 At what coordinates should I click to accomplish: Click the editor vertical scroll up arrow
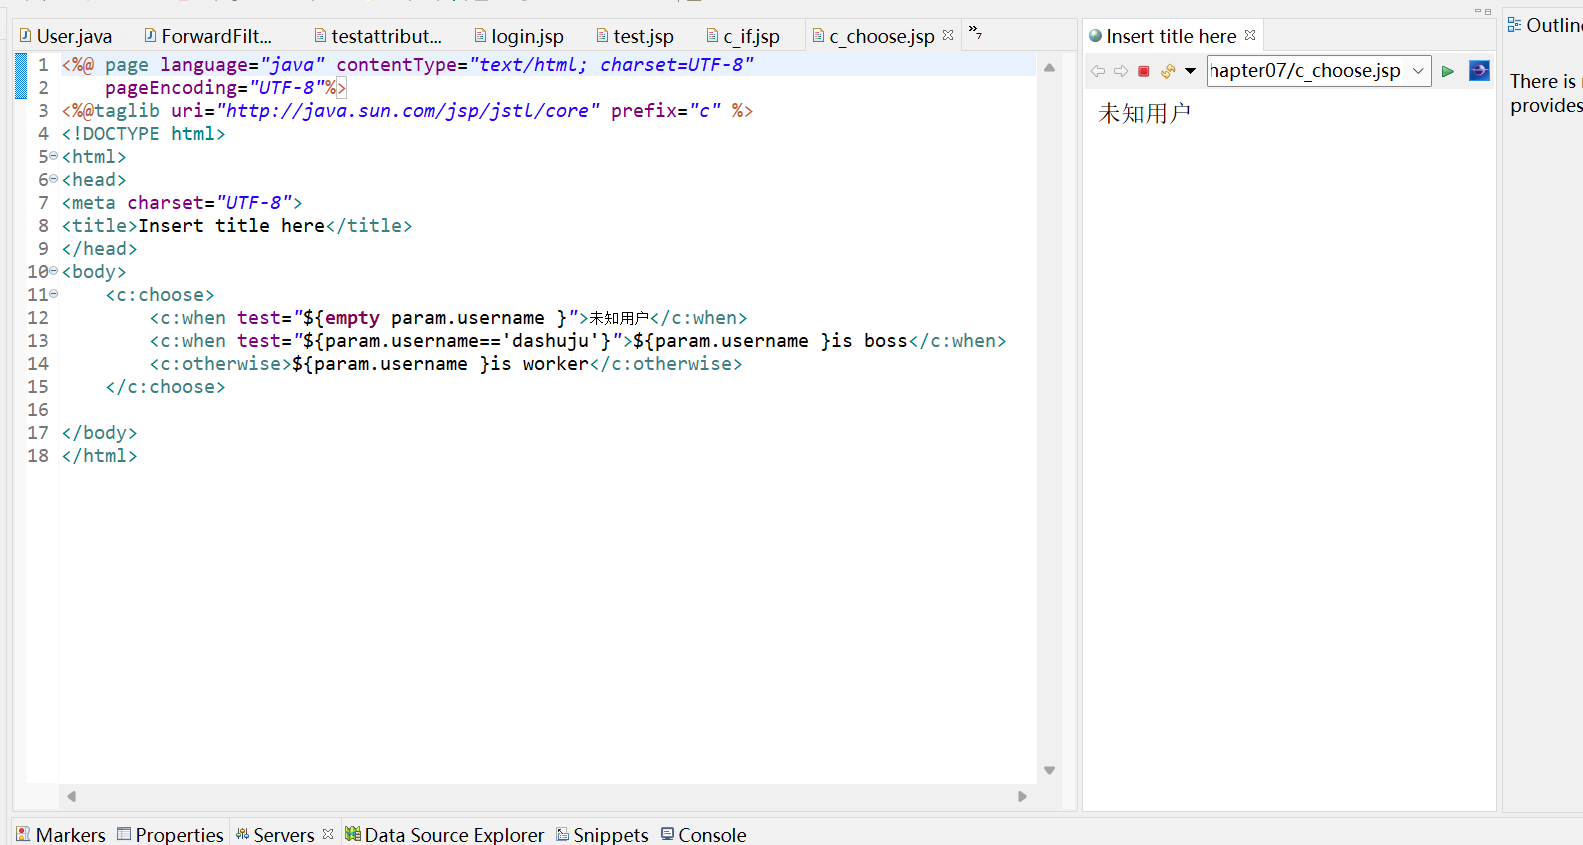tap(1049, 68)
